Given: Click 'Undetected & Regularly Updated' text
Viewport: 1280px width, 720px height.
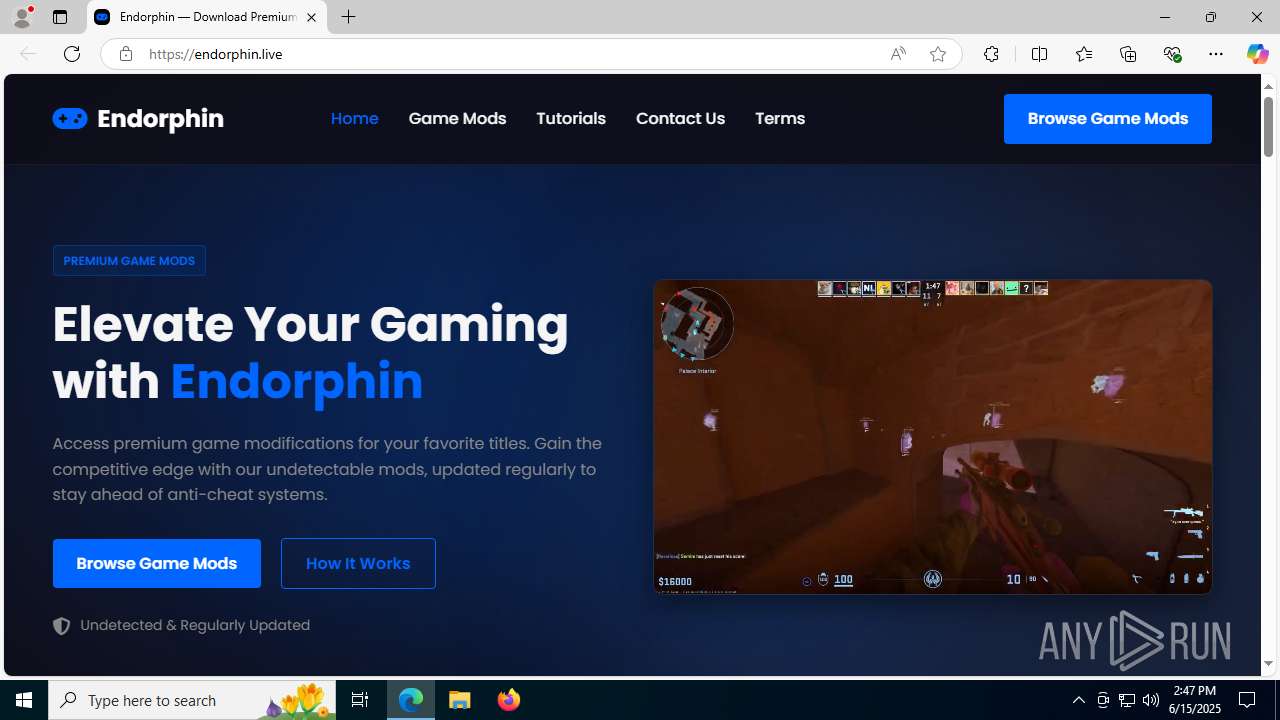Looking at the screenshot, I should point(195,625).
